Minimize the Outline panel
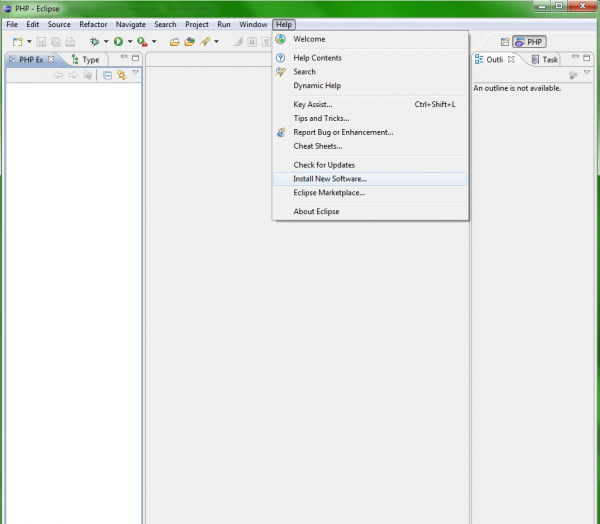Image resolution: width=600 pixels, height=524 pixels. click(575, 57)
